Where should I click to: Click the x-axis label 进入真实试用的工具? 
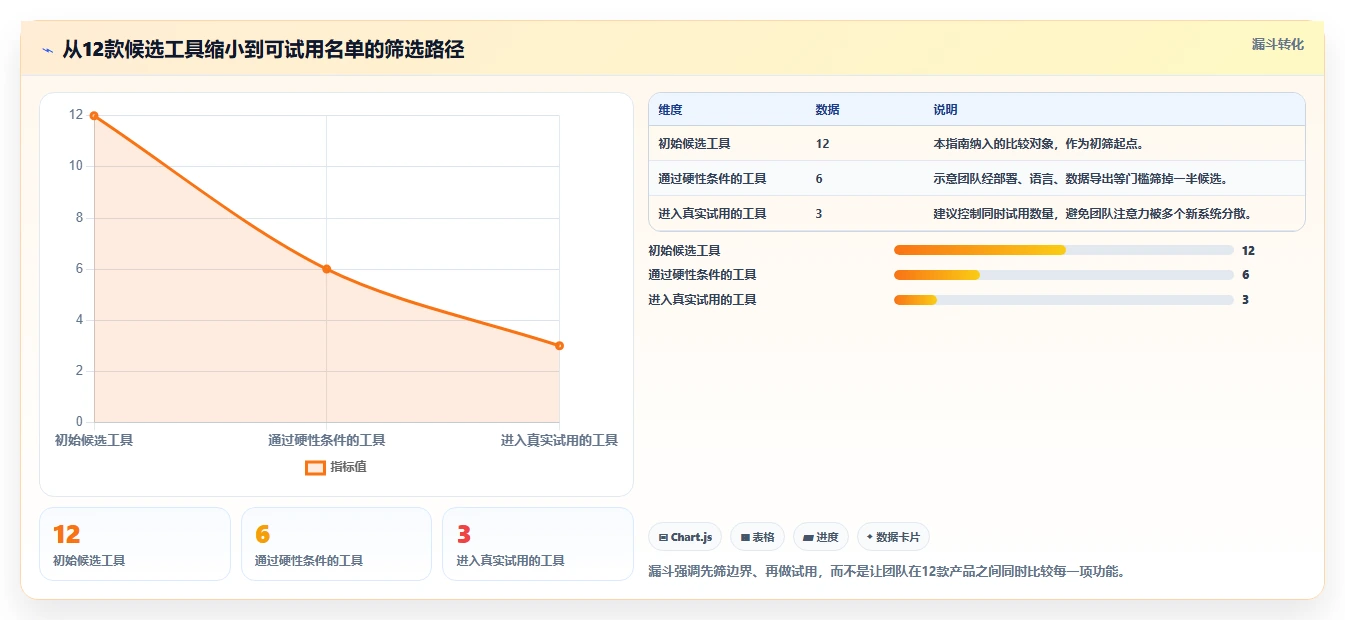[x=559, y=440]
